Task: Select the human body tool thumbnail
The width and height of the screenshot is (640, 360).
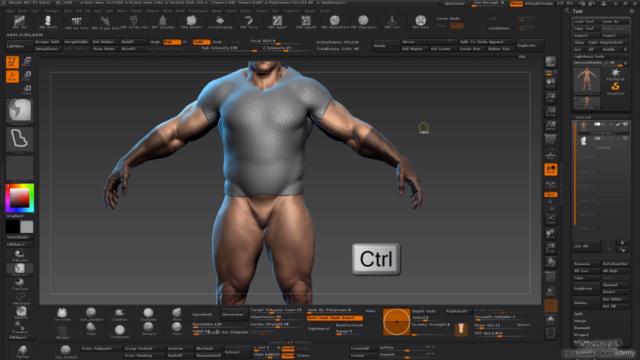Action: click(587, 80)
